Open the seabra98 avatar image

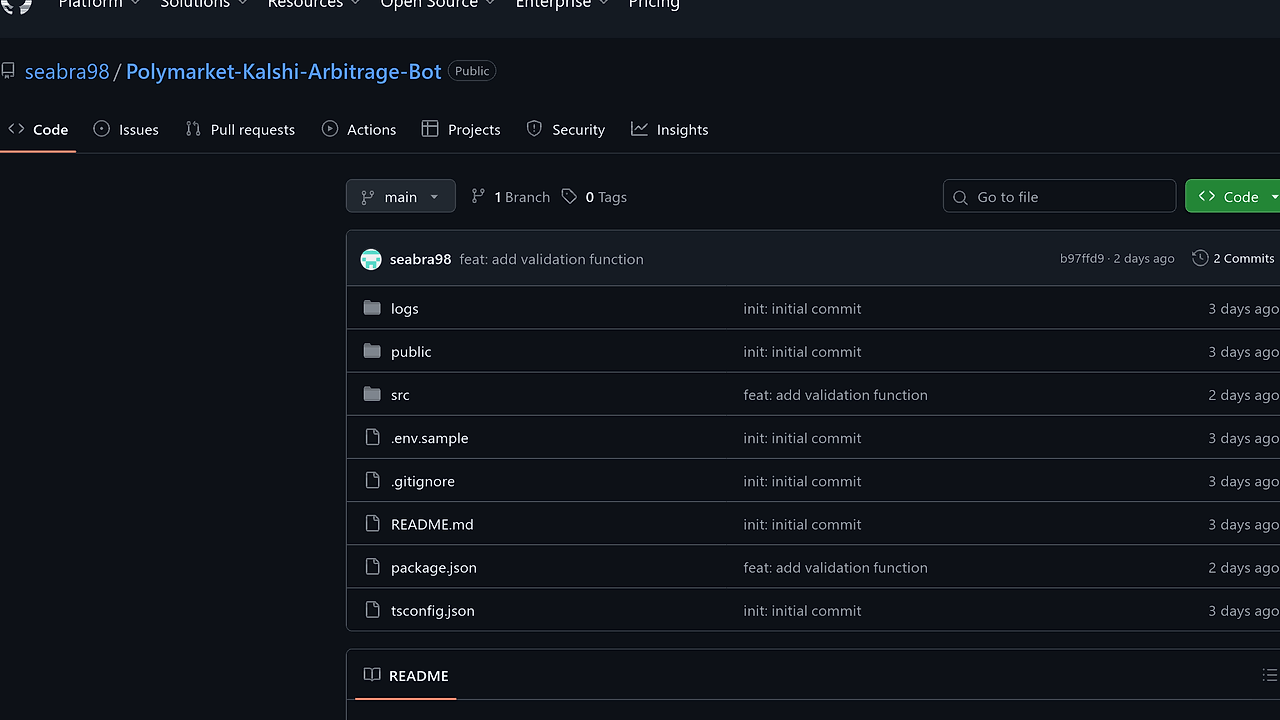click(371, 259)
